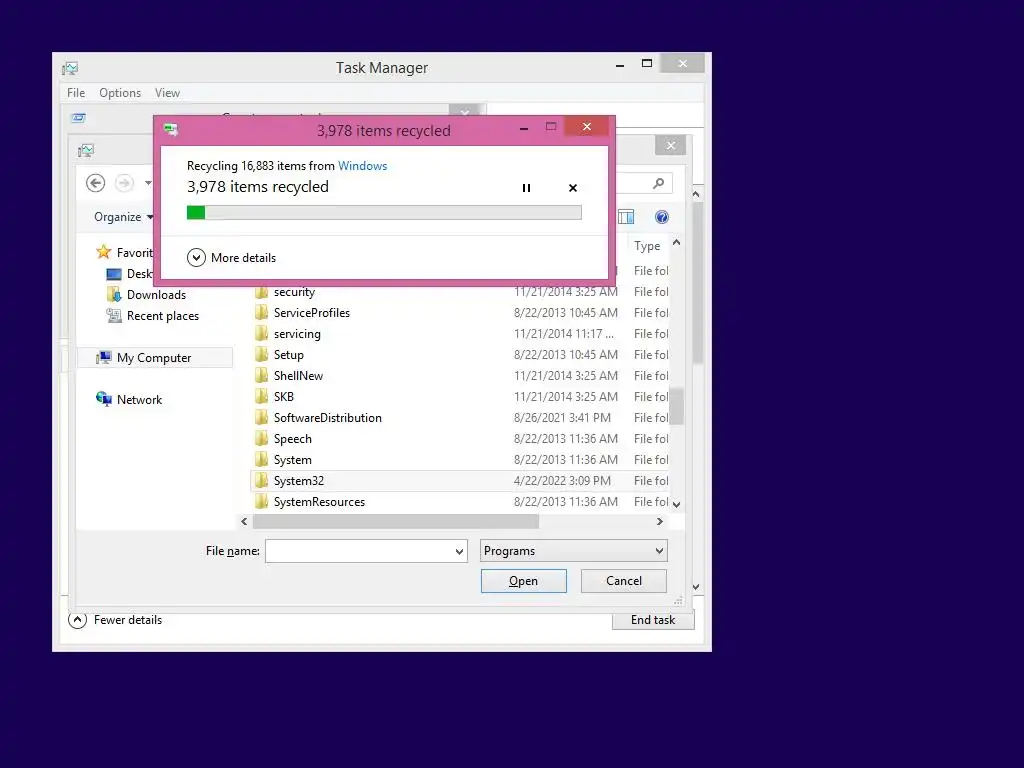The width and height of the screenshot is (1024, 768).
Task: Click the recycle dialog title icon
Action: (x=171, y=129)
